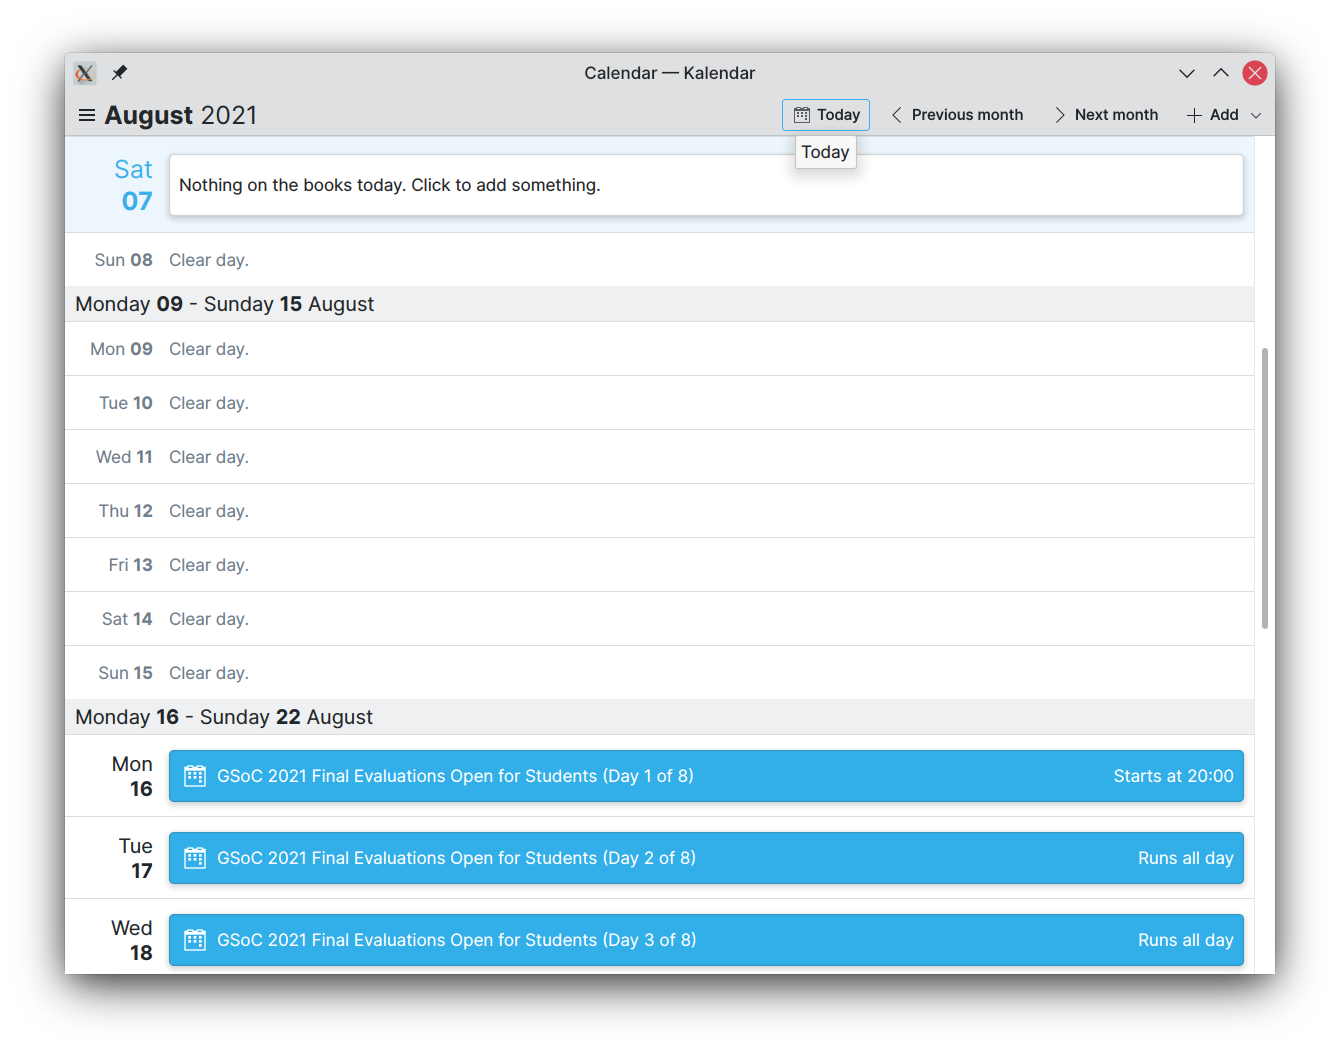Click the Add button
1340x1051 pixels.
(x=1212, y=115)
